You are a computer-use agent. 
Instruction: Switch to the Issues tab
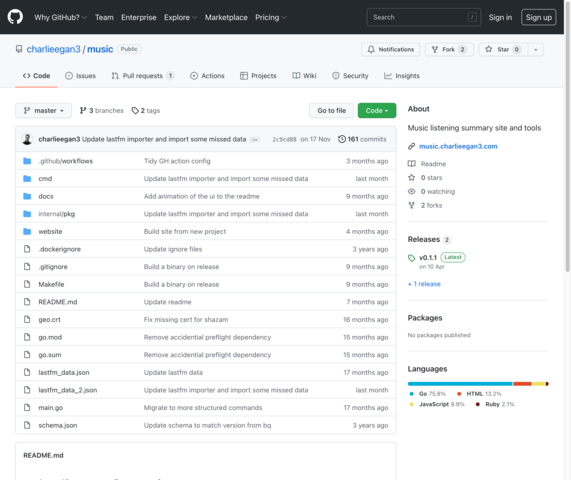[80, 76]
